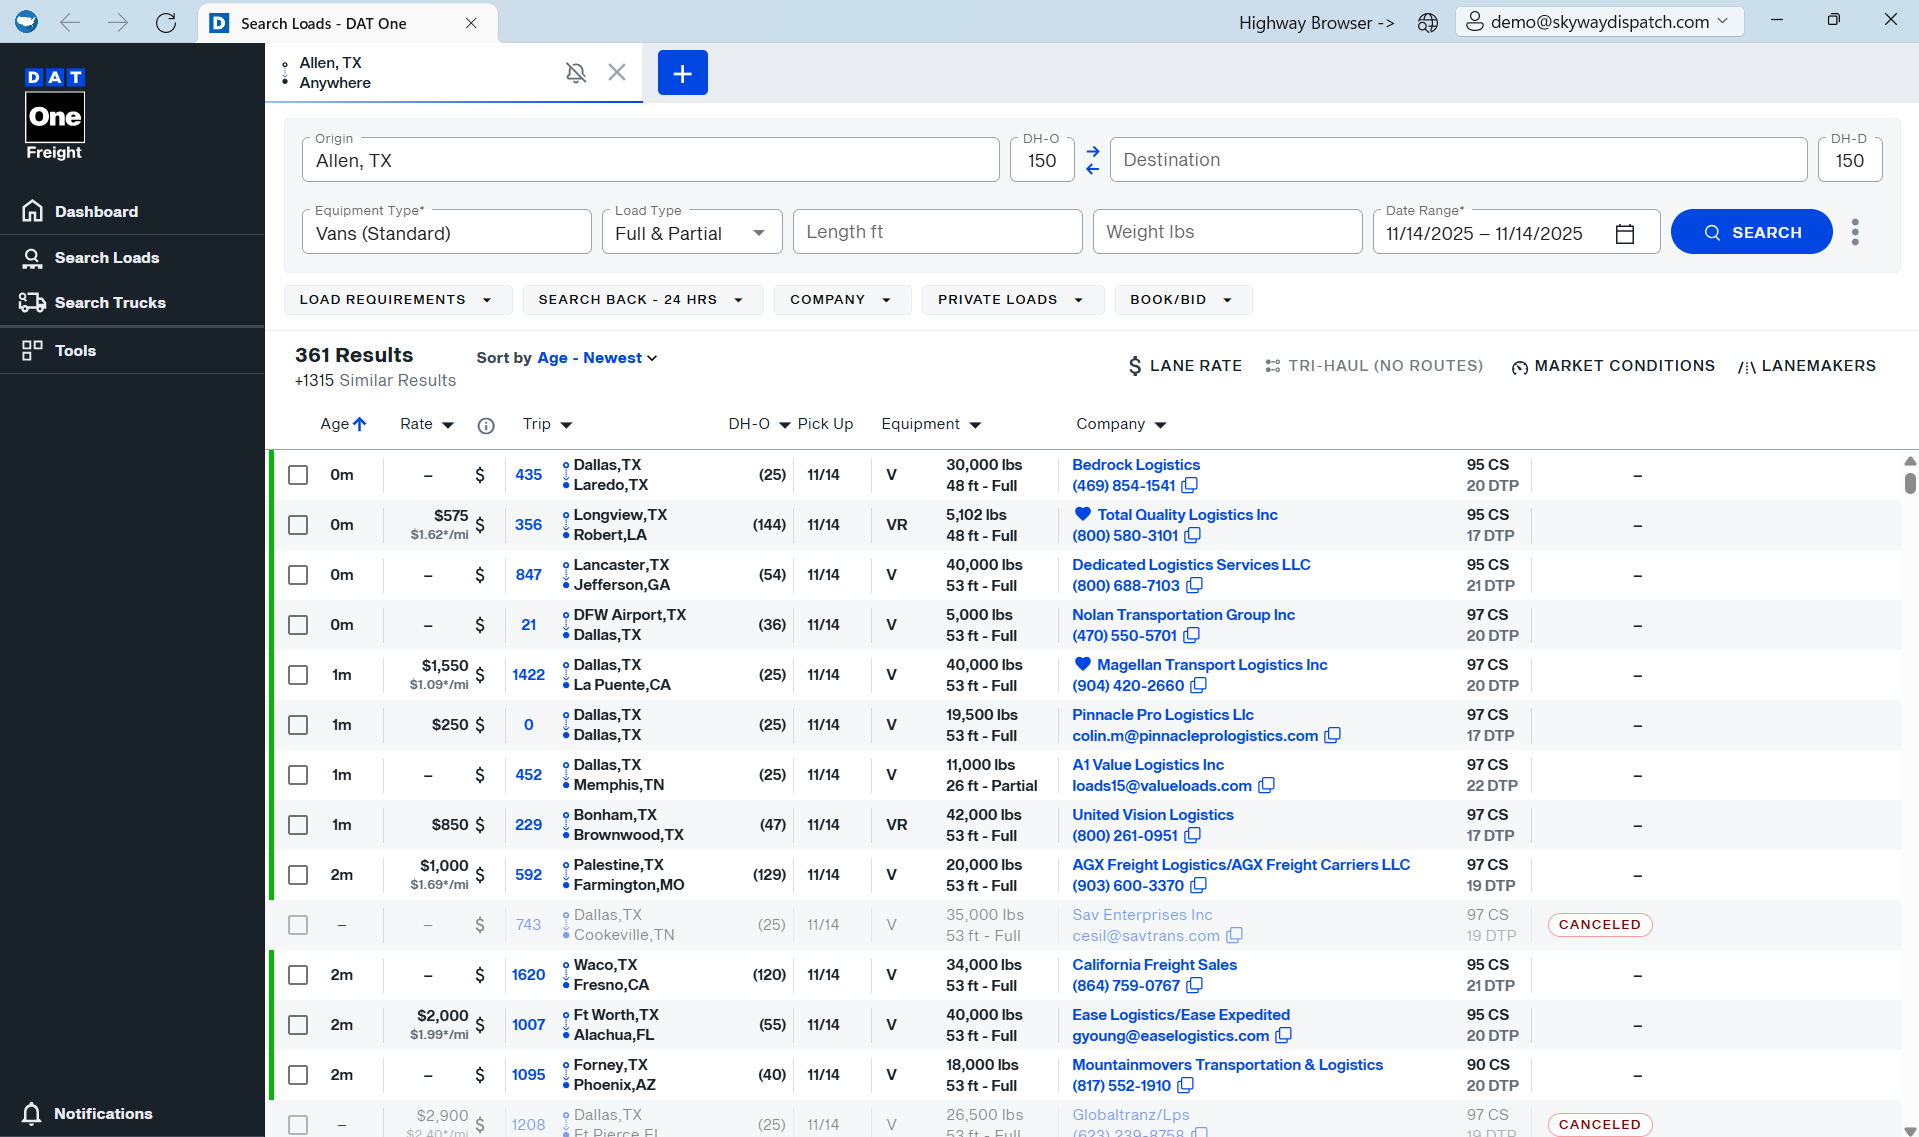Expand the COMPANY filter dropdown
This screenshot has width=1919, height=1137.
841,299
